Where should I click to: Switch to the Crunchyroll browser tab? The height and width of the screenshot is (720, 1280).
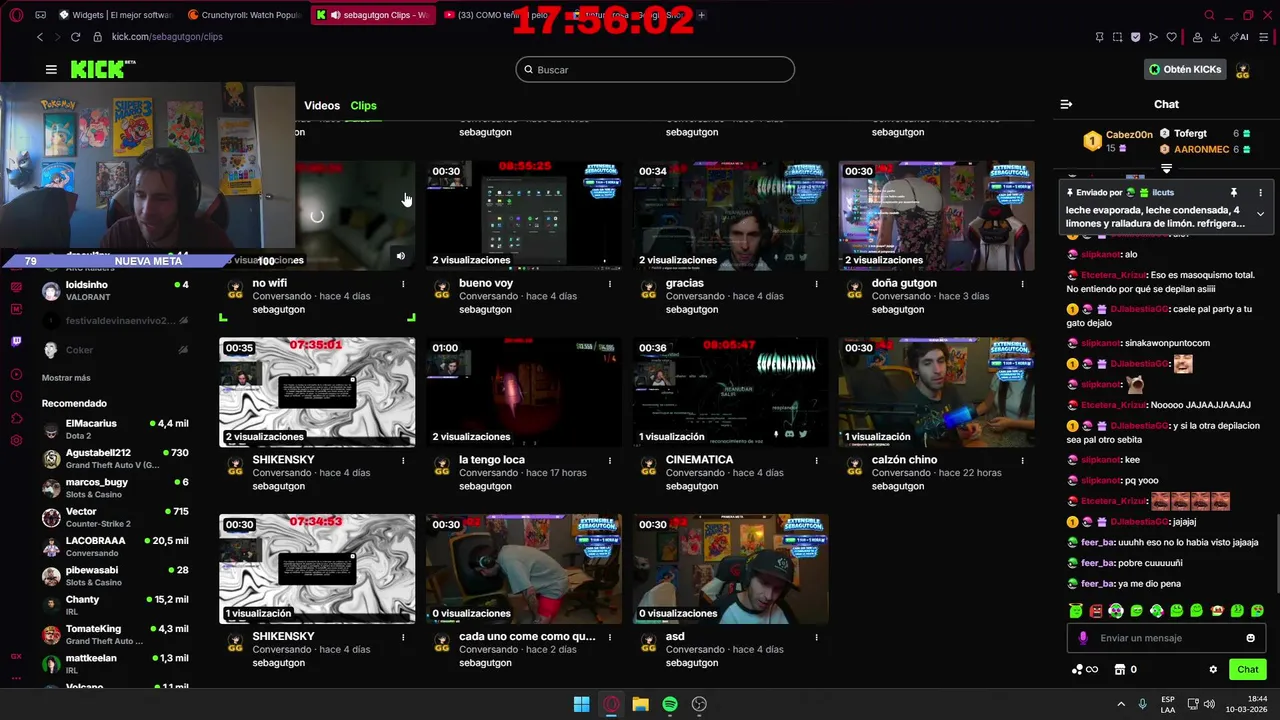[x=244, y=15]
